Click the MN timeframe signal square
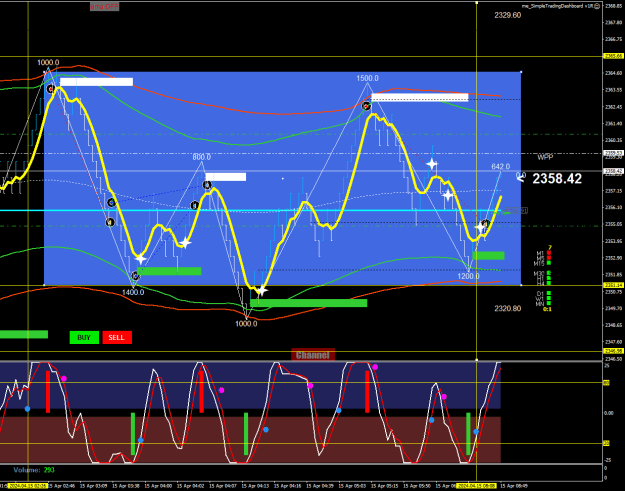The height and width of the screenshot is (491, 625). coord(549,303)
